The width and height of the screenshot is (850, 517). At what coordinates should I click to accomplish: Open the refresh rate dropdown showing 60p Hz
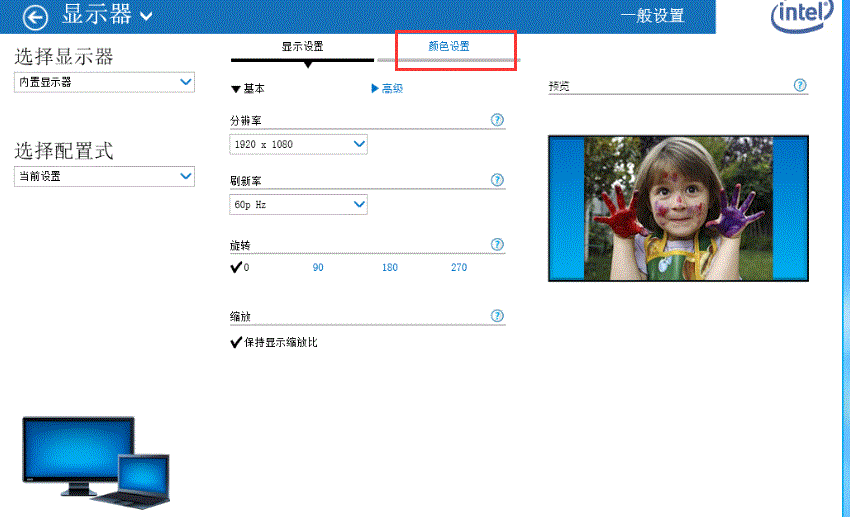[x=298, y=204]
